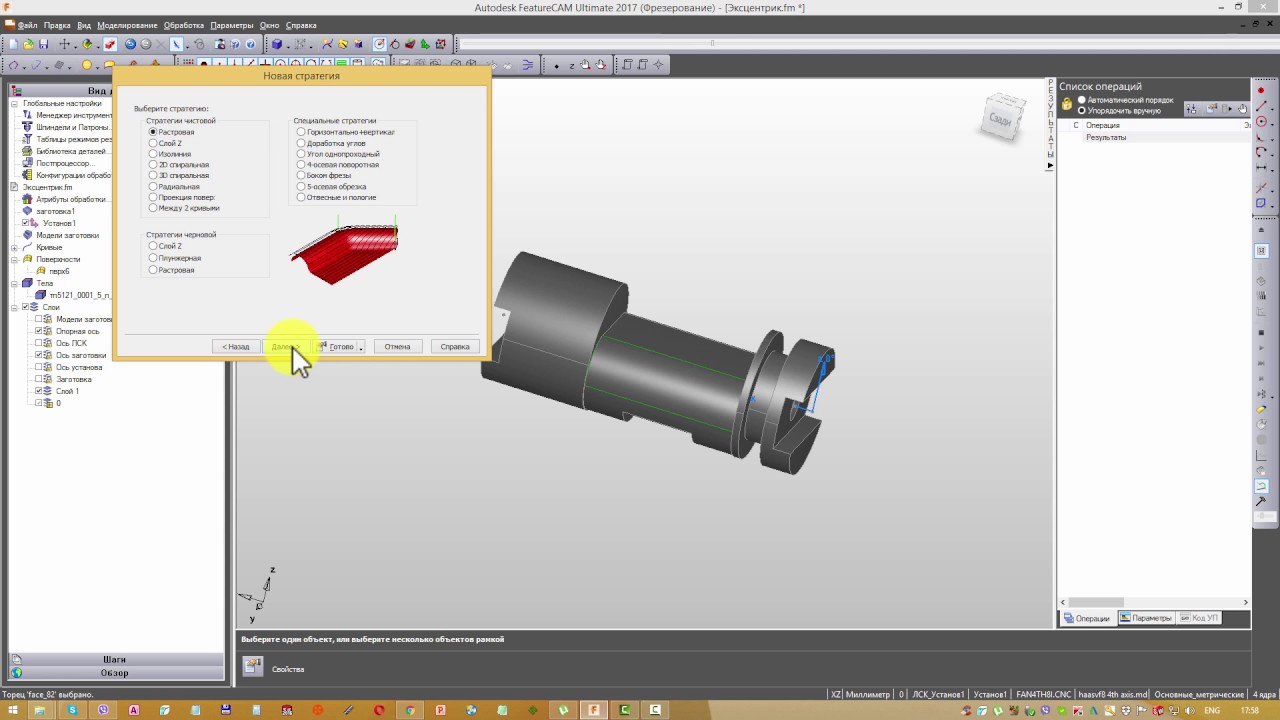This screenshot has height=720, width=1280.
Task: Click the Отмена button
Action: 397,347
